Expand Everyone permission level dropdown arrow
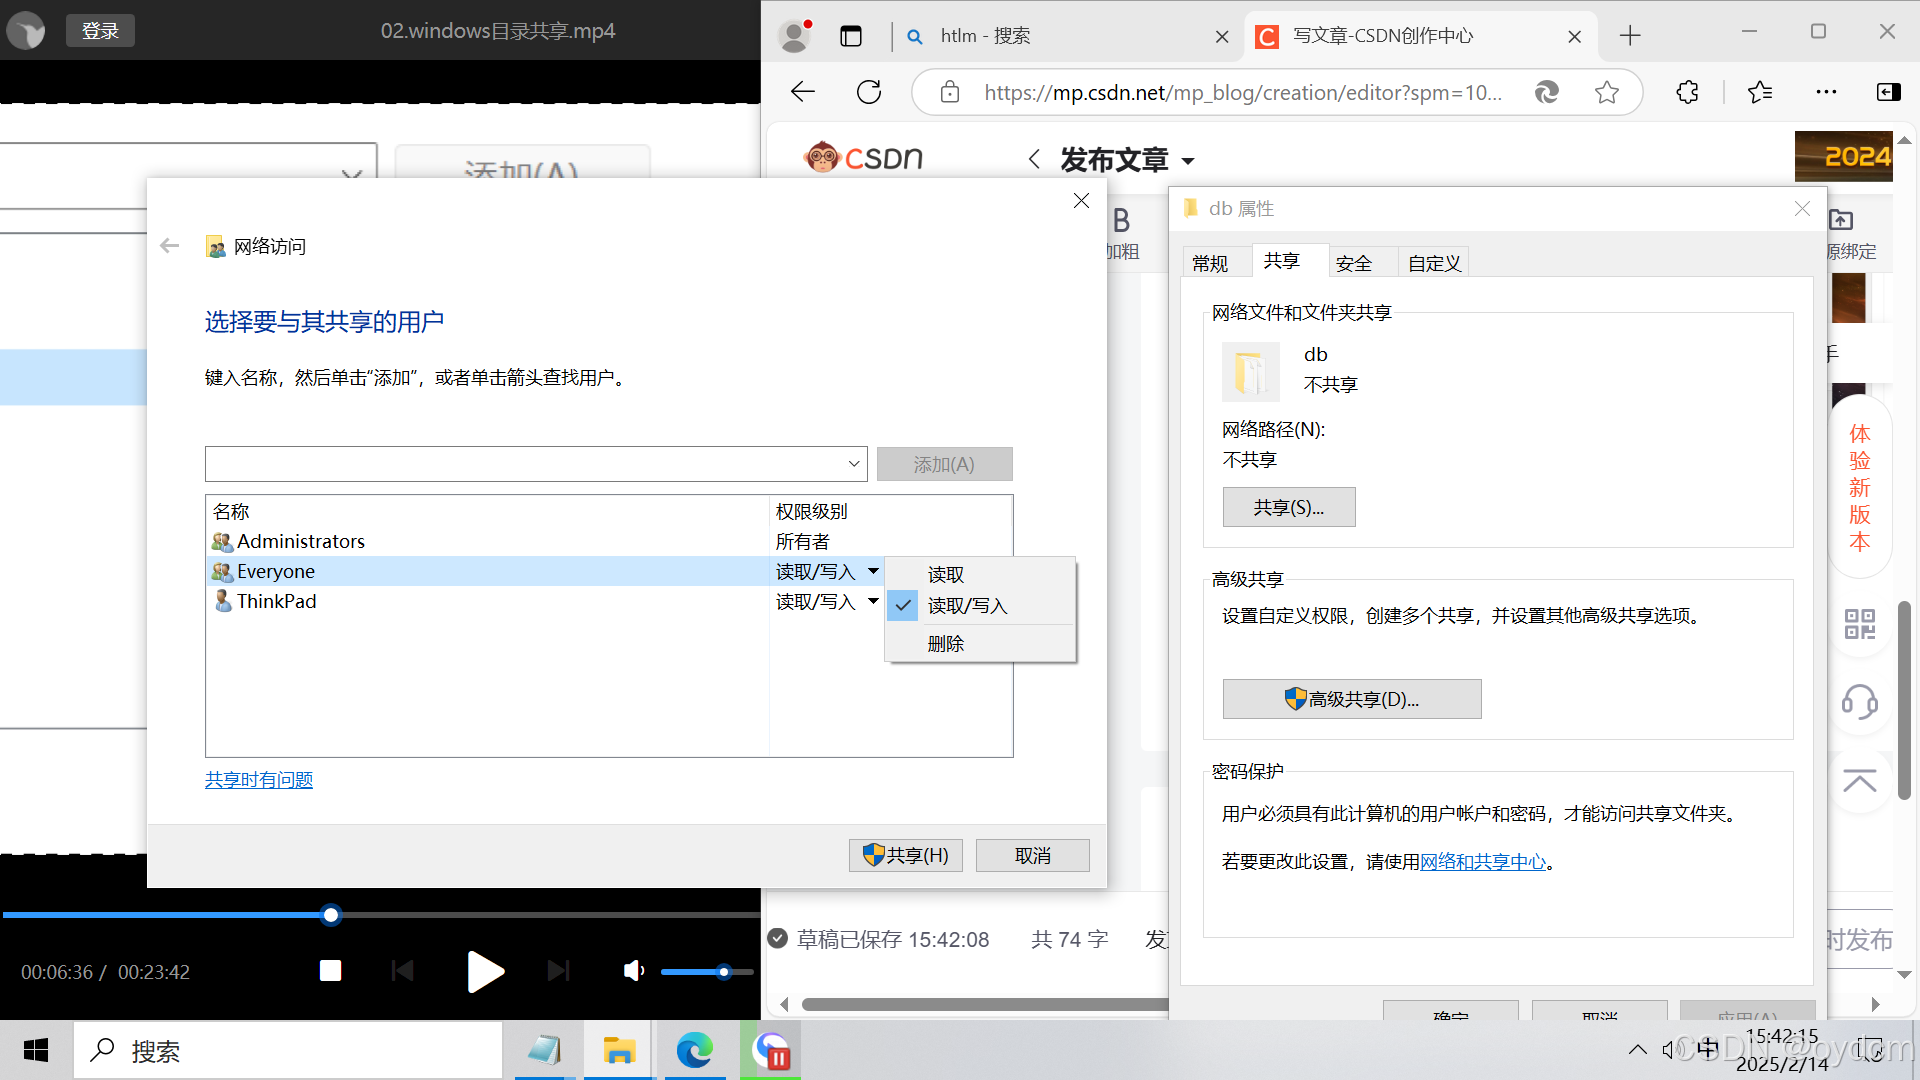Screen dimensions: 1920x1080 [x=873, y=571]
